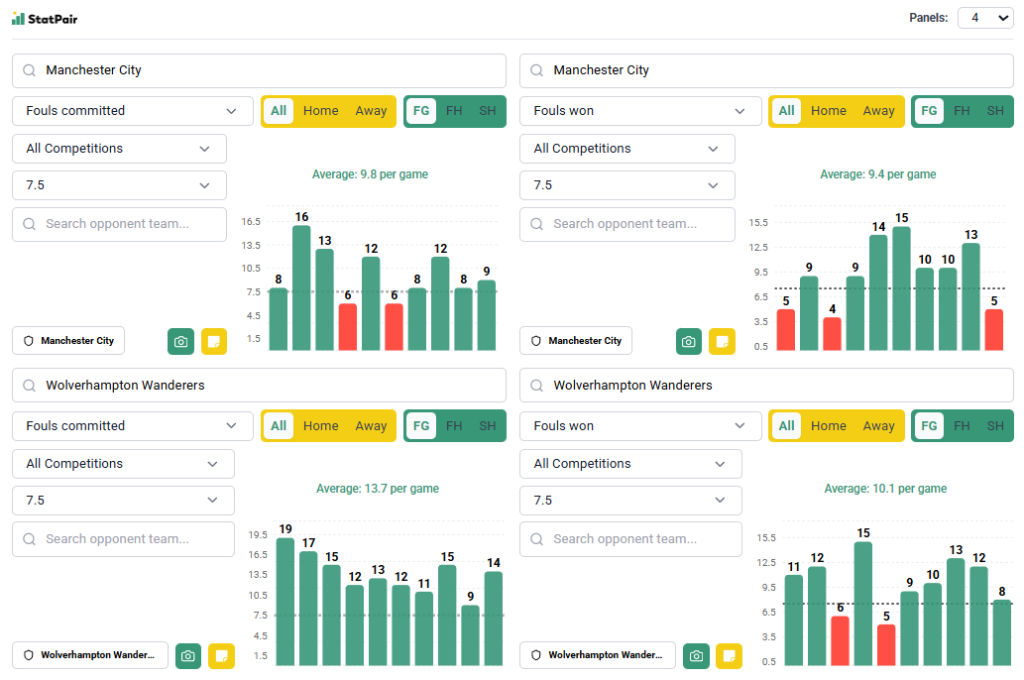Click yellow note icon in Manchester City Fouls committed panel
The image size is (1024, 680).
click(x=214, y=341)
